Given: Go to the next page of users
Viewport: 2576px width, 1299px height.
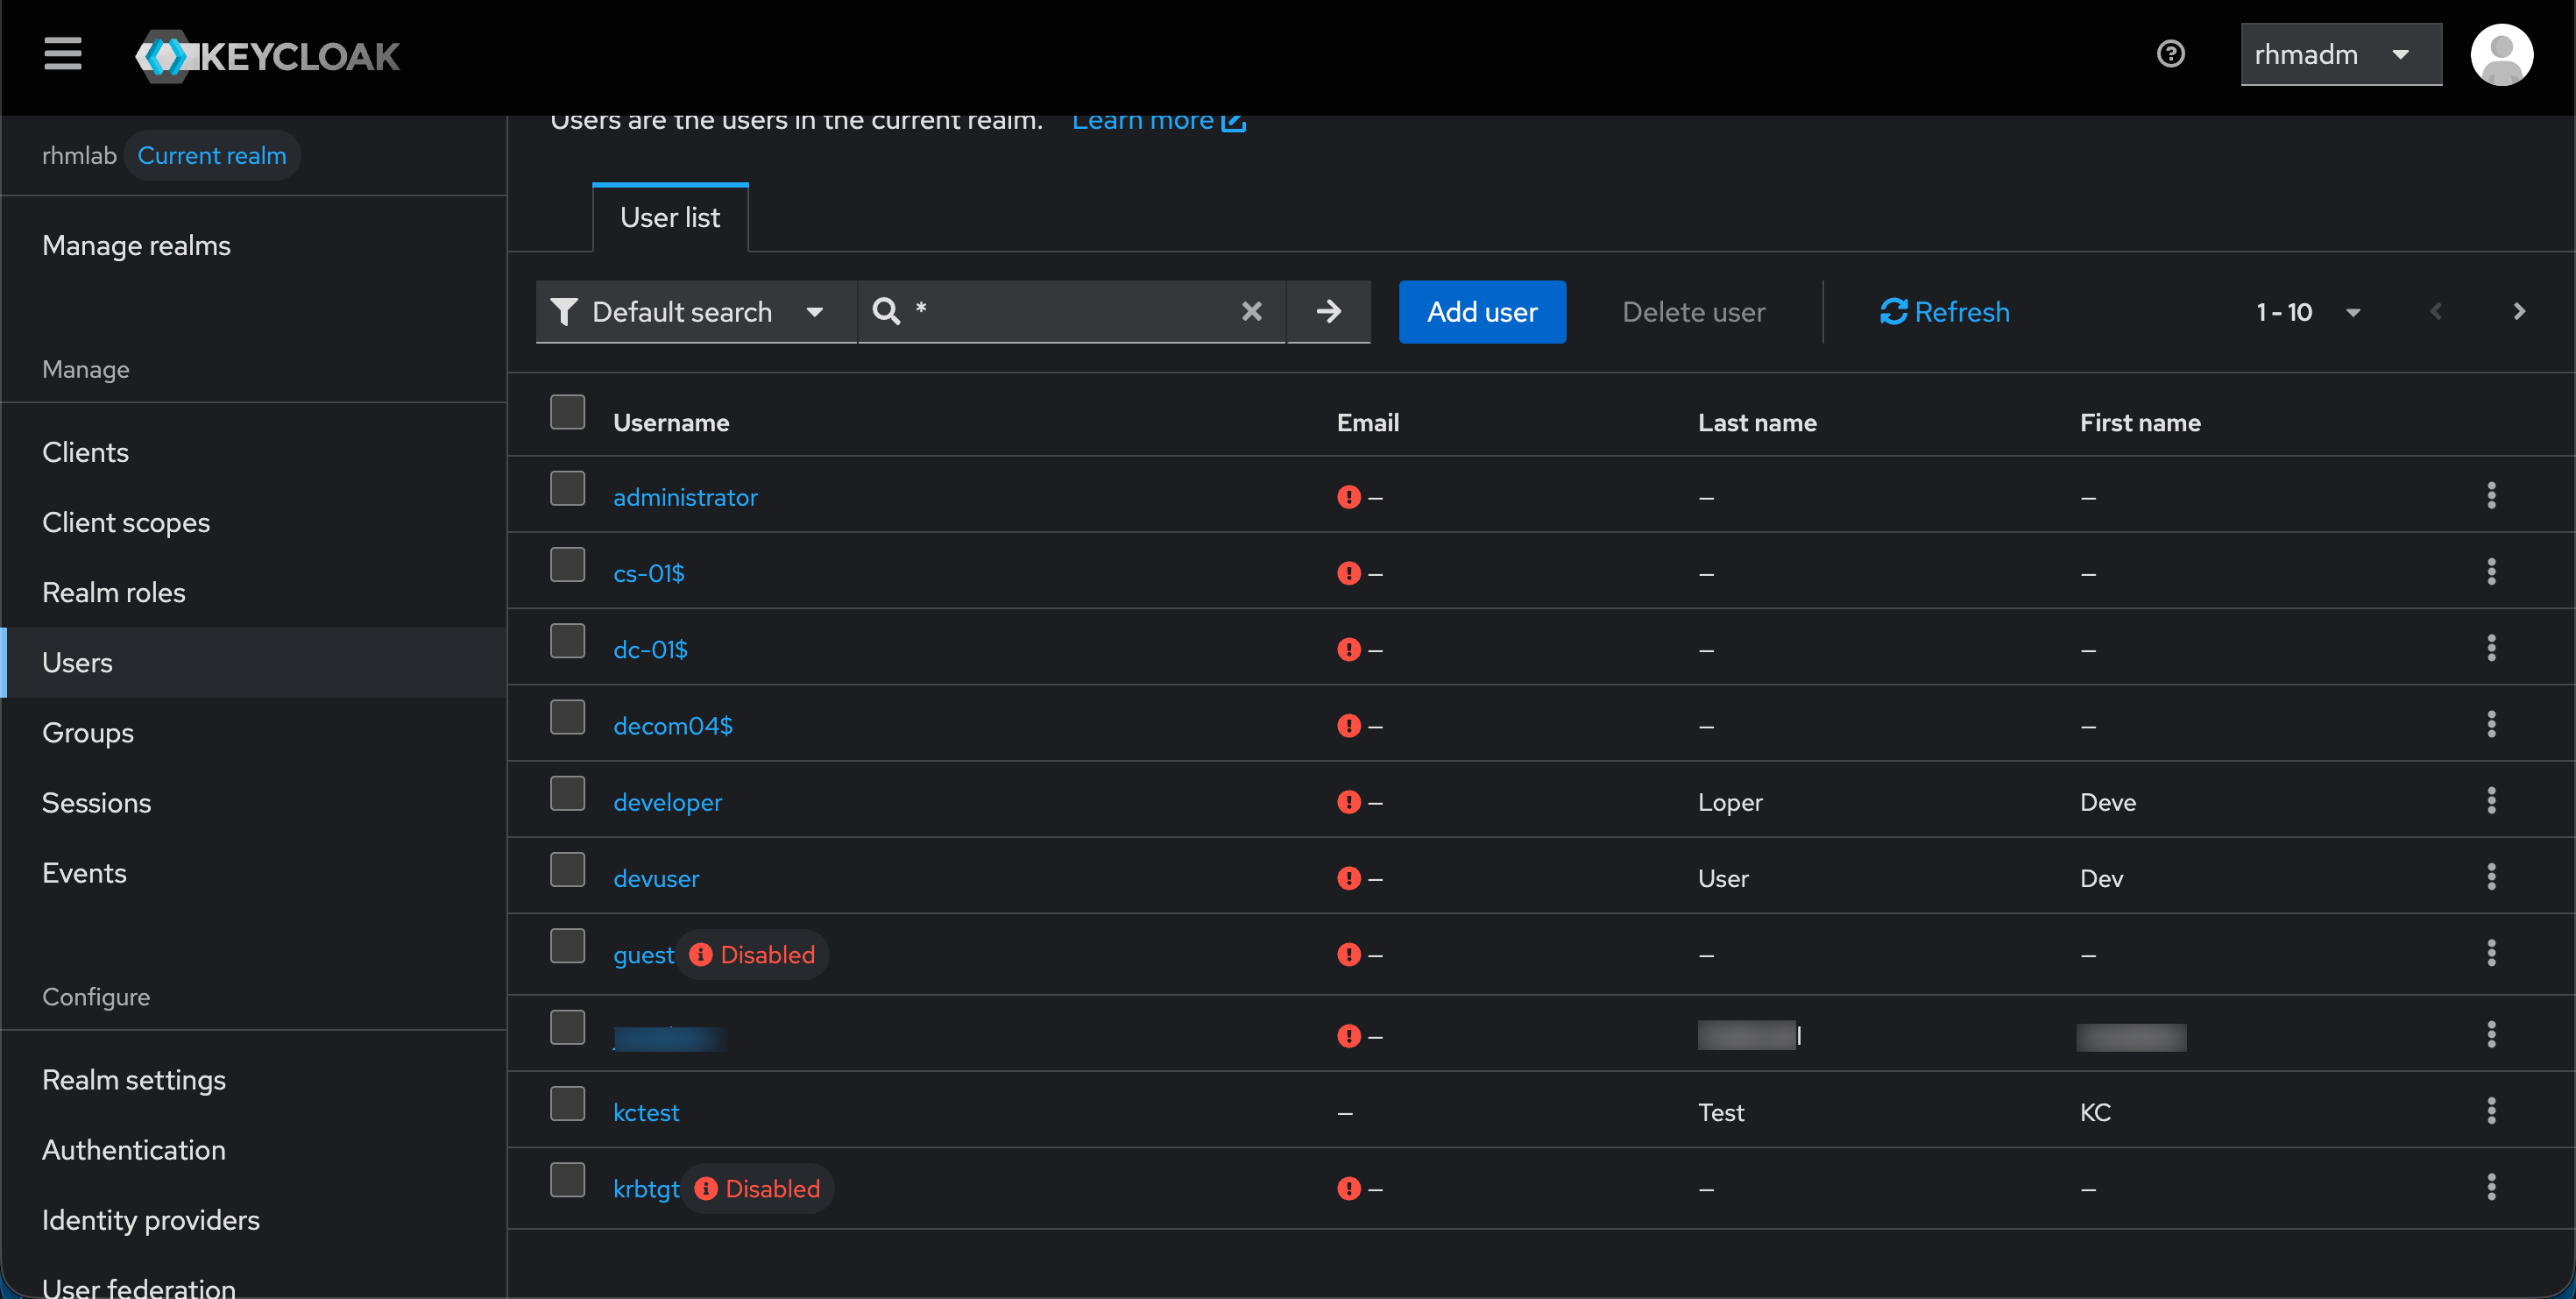Looking at the screenshot, I should coord(2519,311).
